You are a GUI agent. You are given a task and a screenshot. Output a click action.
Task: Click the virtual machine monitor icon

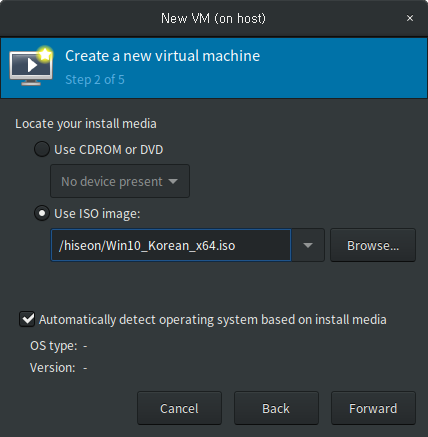coord(31,65)
